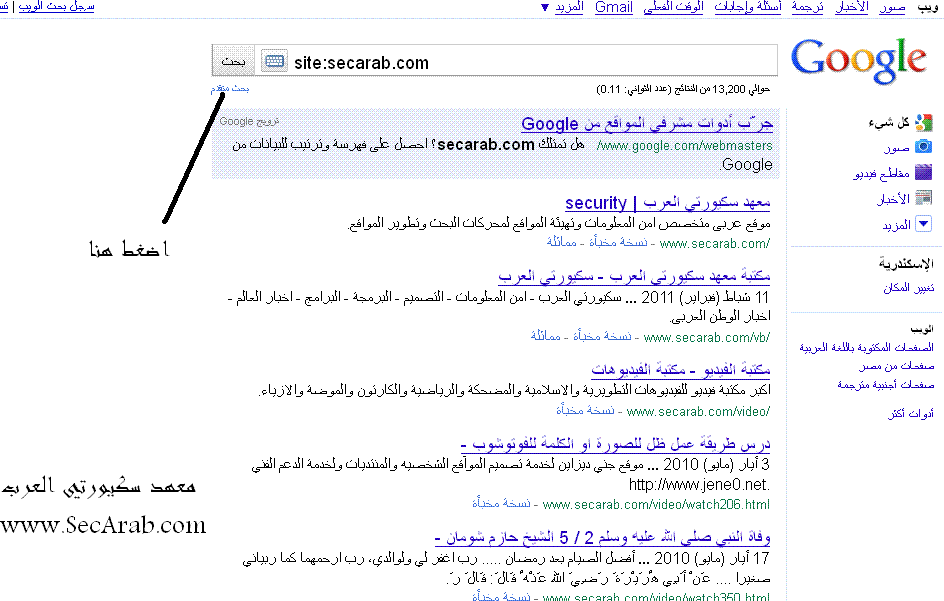This screenshot has height=601, width=944.
Task: Click the 'الإسكندرية' location label
Action: pyautogui.click(x=906, y=263)
